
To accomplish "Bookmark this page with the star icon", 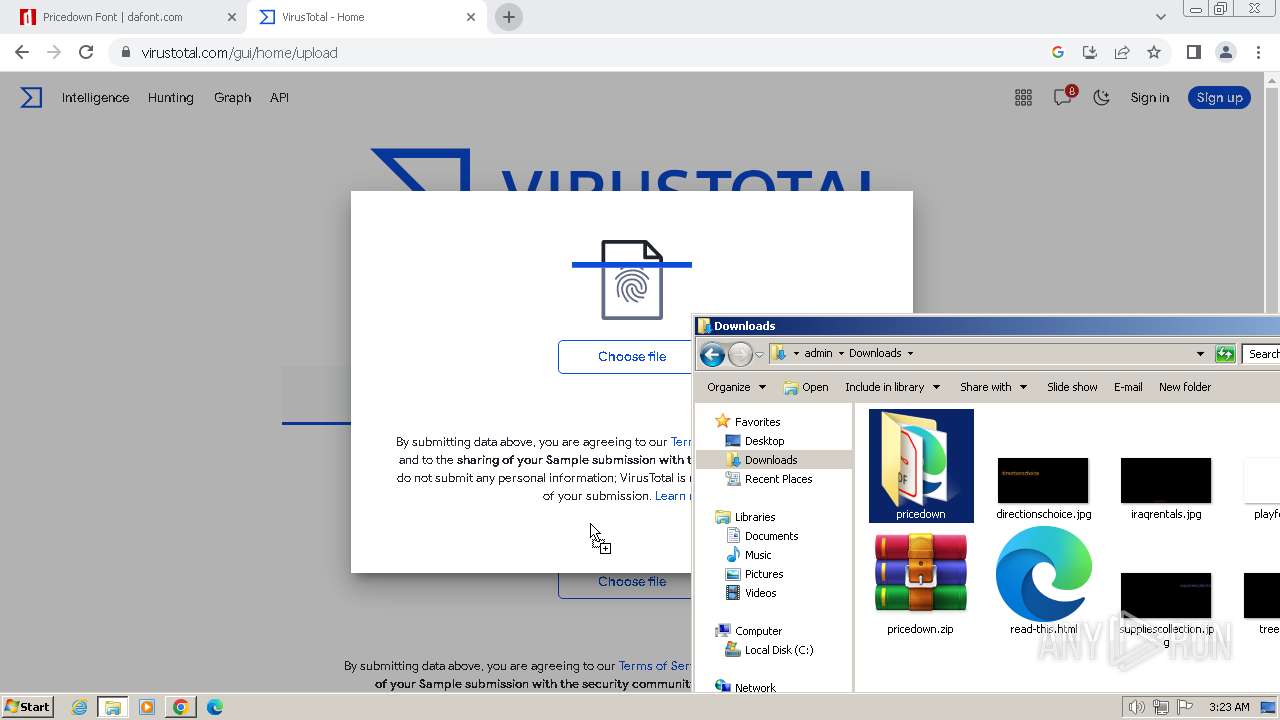I will 1154,52.
